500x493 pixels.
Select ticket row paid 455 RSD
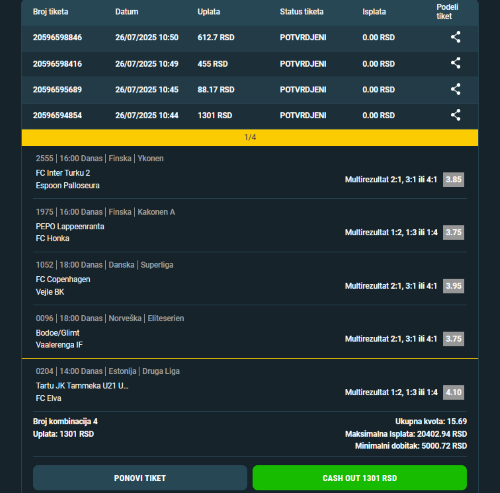250,64
